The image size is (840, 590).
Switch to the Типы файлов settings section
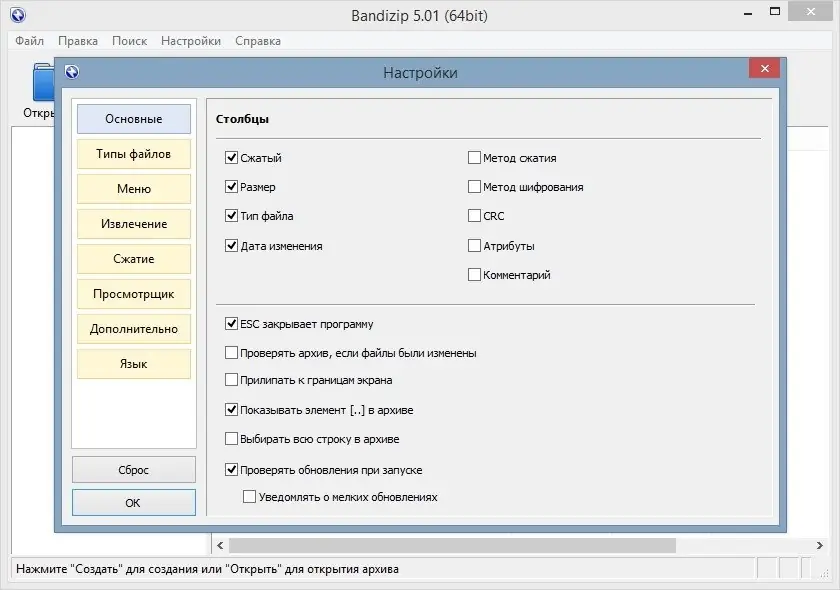(133, 153)
